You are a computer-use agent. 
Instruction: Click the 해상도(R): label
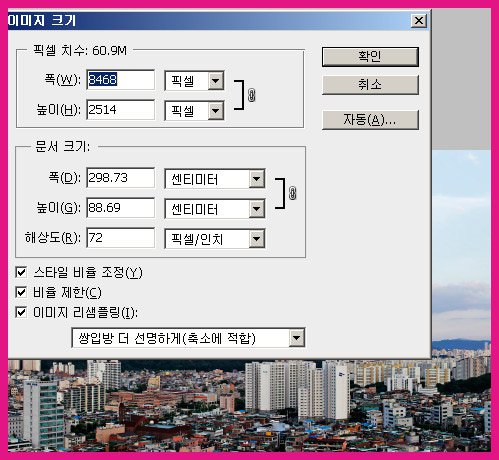52,238
